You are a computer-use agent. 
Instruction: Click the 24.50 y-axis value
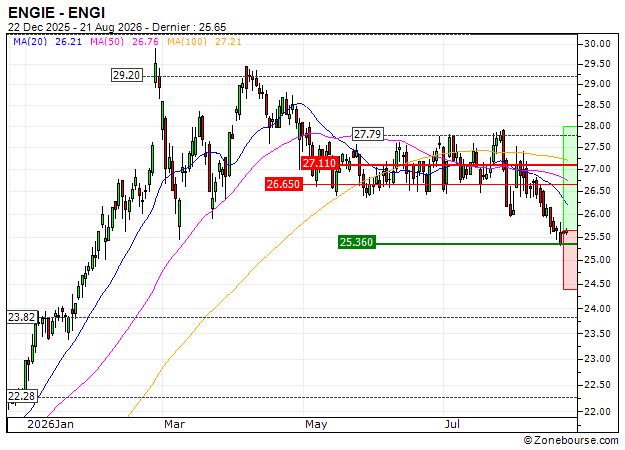tap(597, 284)
